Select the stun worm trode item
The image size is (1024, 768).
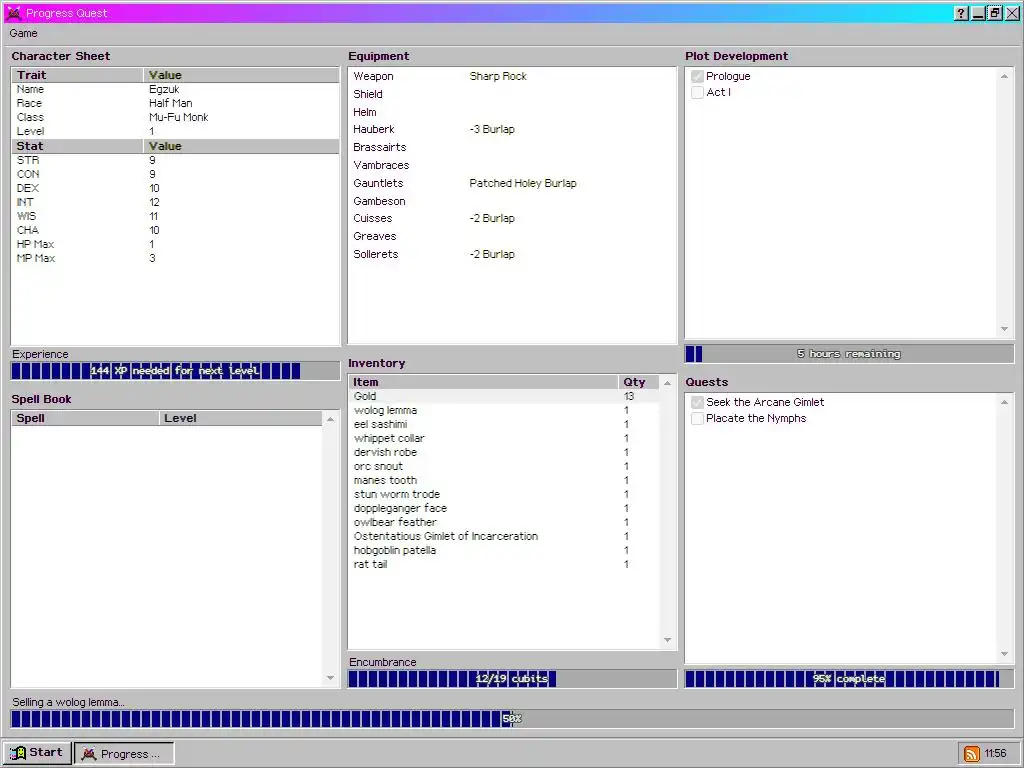pos(504,494)
